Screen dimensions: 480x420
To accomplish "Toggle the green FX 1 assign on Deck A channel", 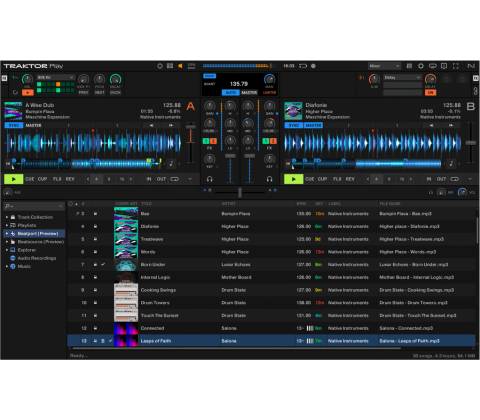I will pyautogui.click(x=206, y=141).
